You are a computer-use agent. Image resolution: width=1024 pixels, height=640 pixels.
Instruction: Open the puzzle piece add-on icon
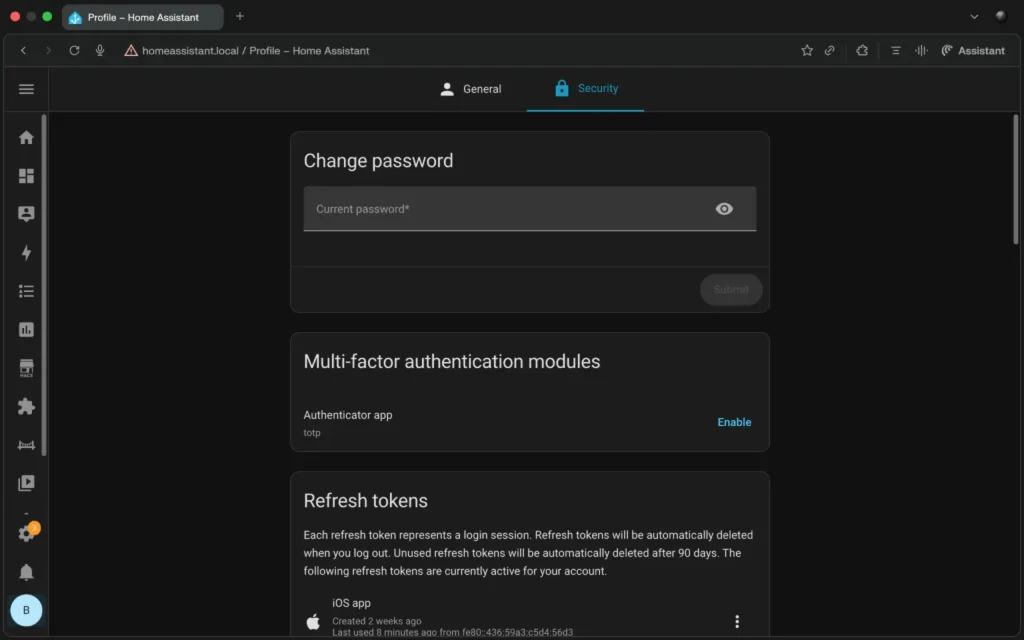[26, 406]
